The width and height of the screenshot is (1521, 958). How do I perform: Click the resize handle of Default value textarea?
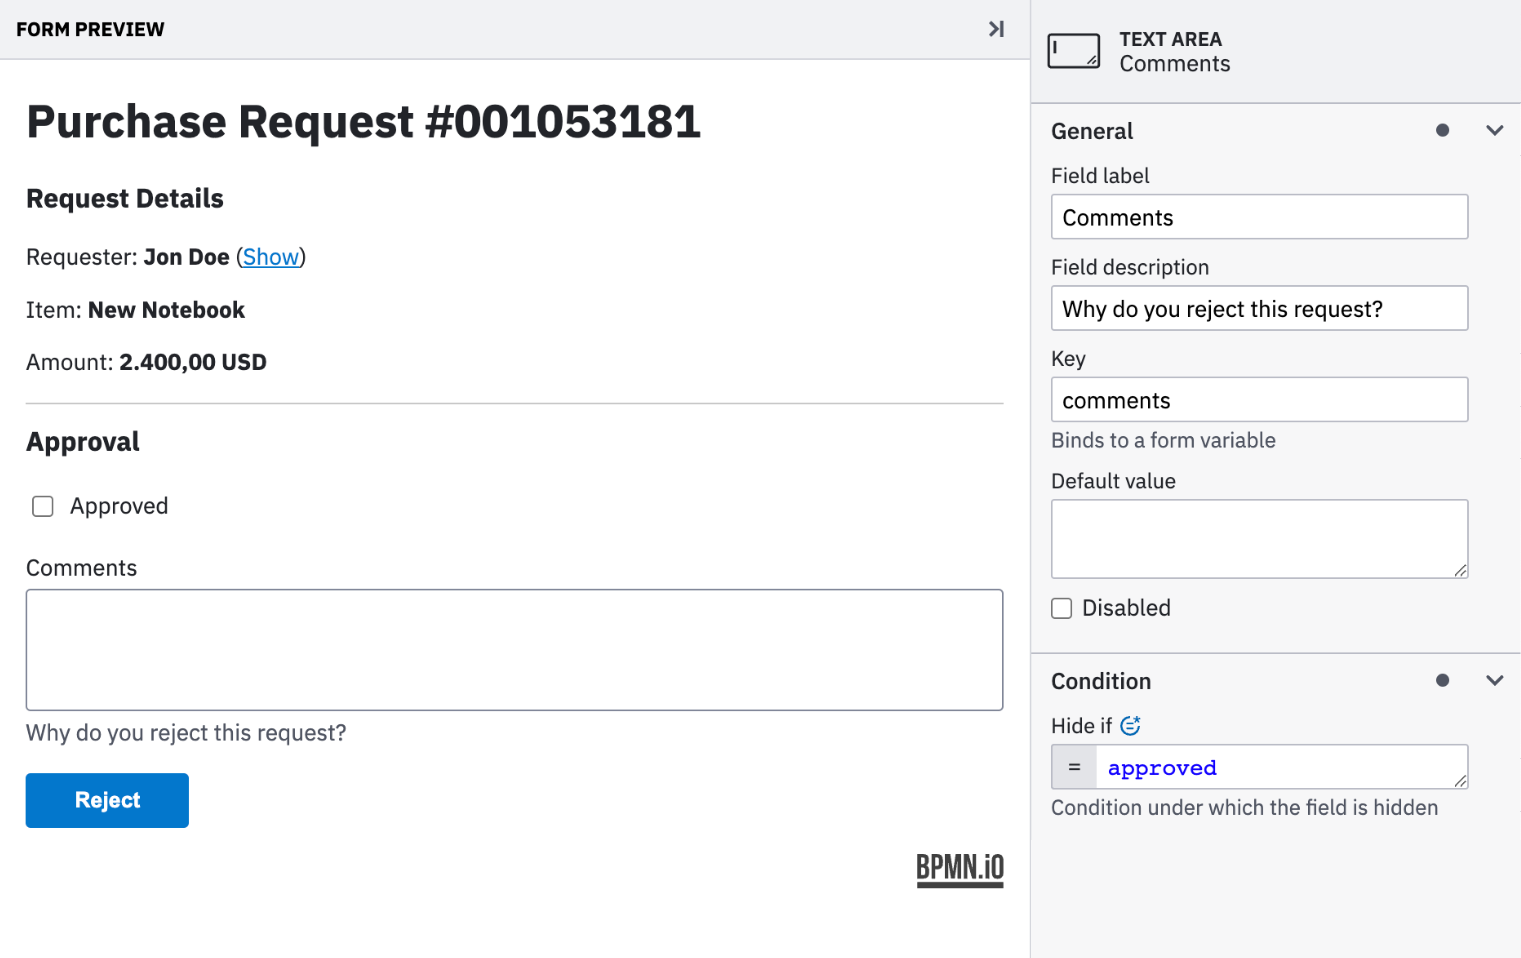(1462, 572)
